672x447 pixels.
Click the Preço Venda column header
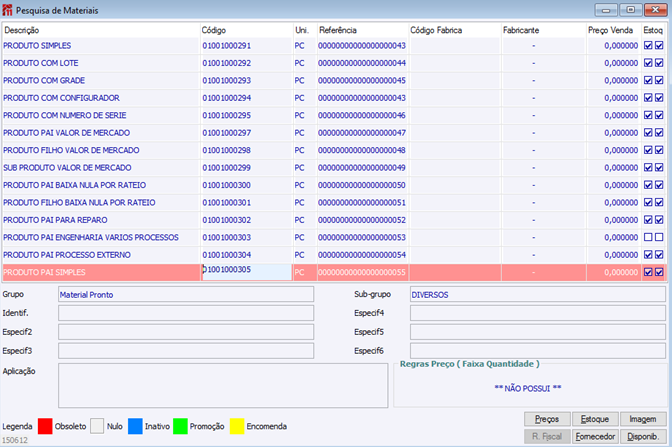(x=614, y=30)
